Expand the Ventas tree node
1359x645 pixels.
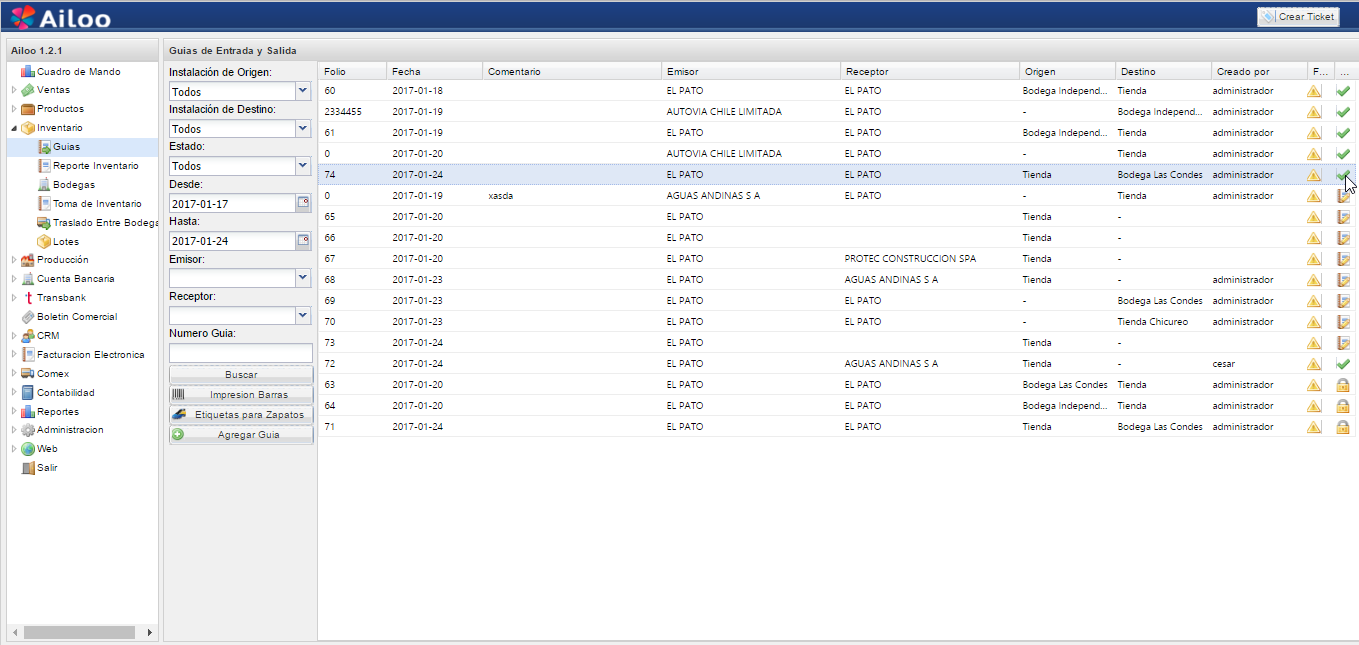[14, 90]
